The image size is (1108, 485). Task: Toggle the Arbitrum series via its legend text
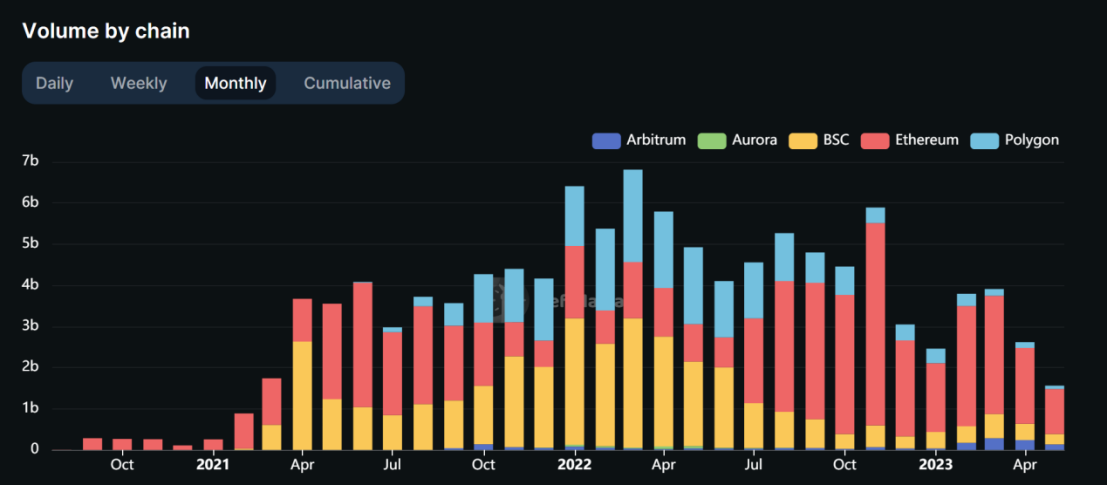(656, 140)
